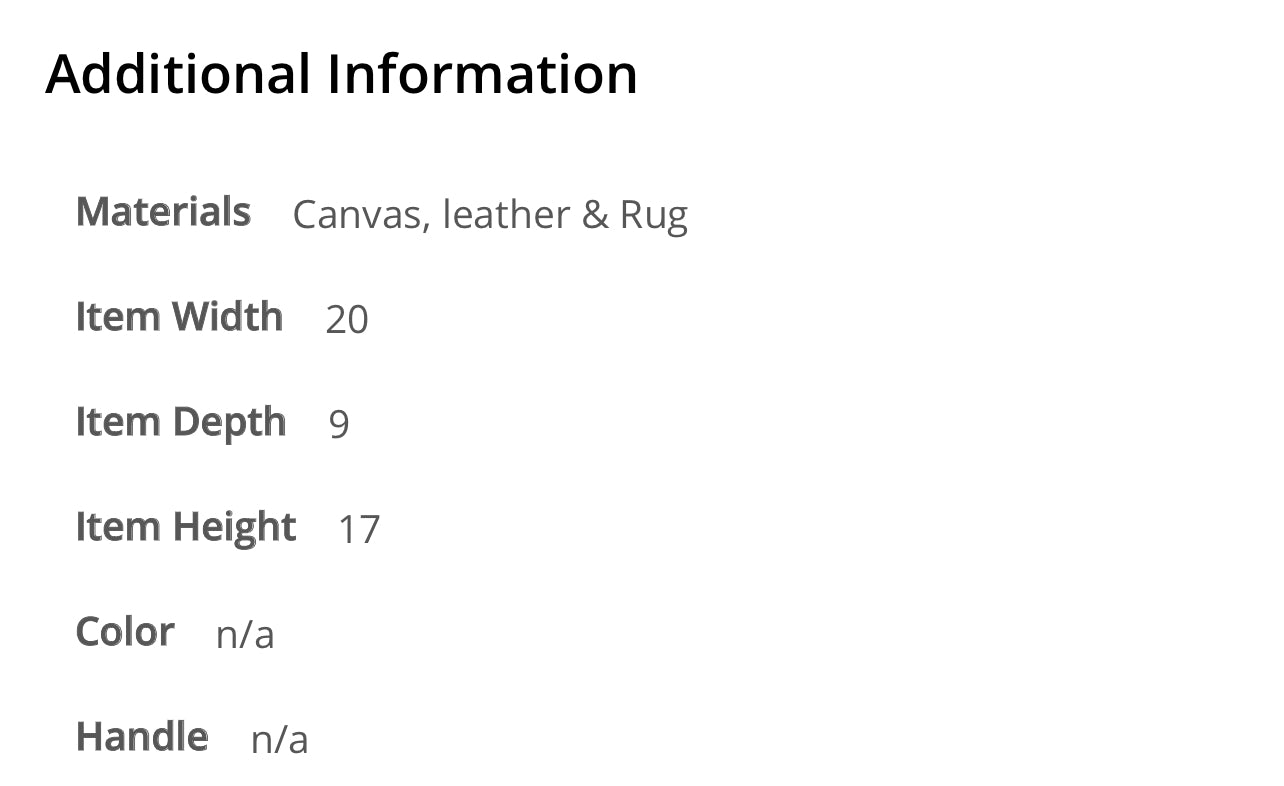Click the word Information in the heading
Screen dimensions: 1284x786
(x=483, y=74)
